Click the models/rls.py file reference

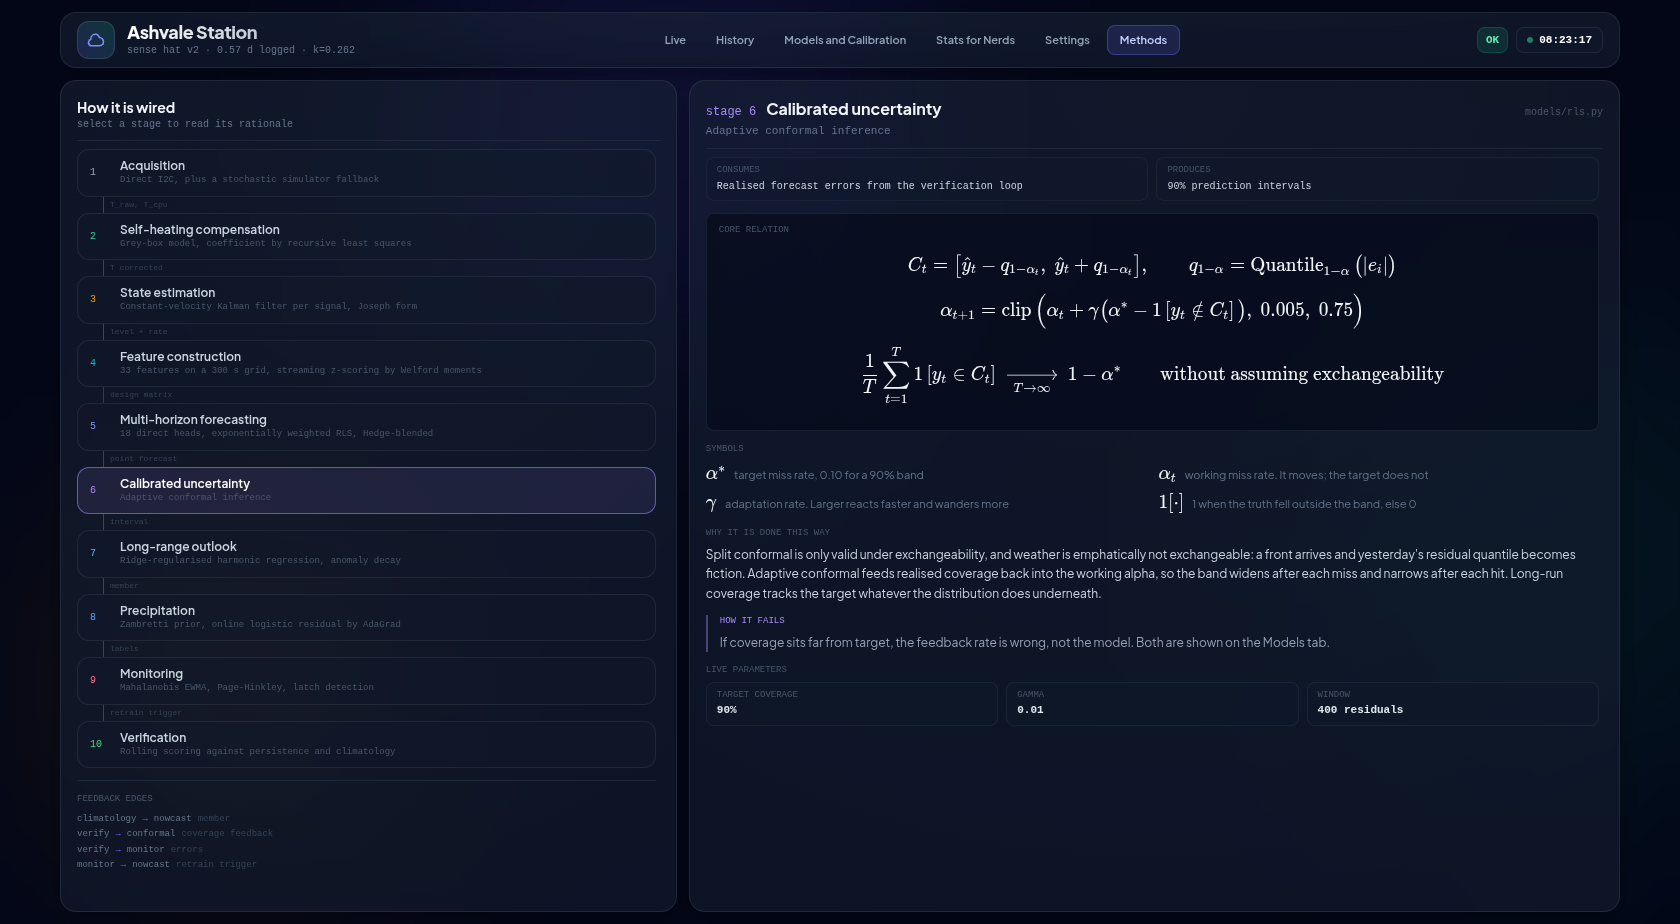click(1563, 112)
